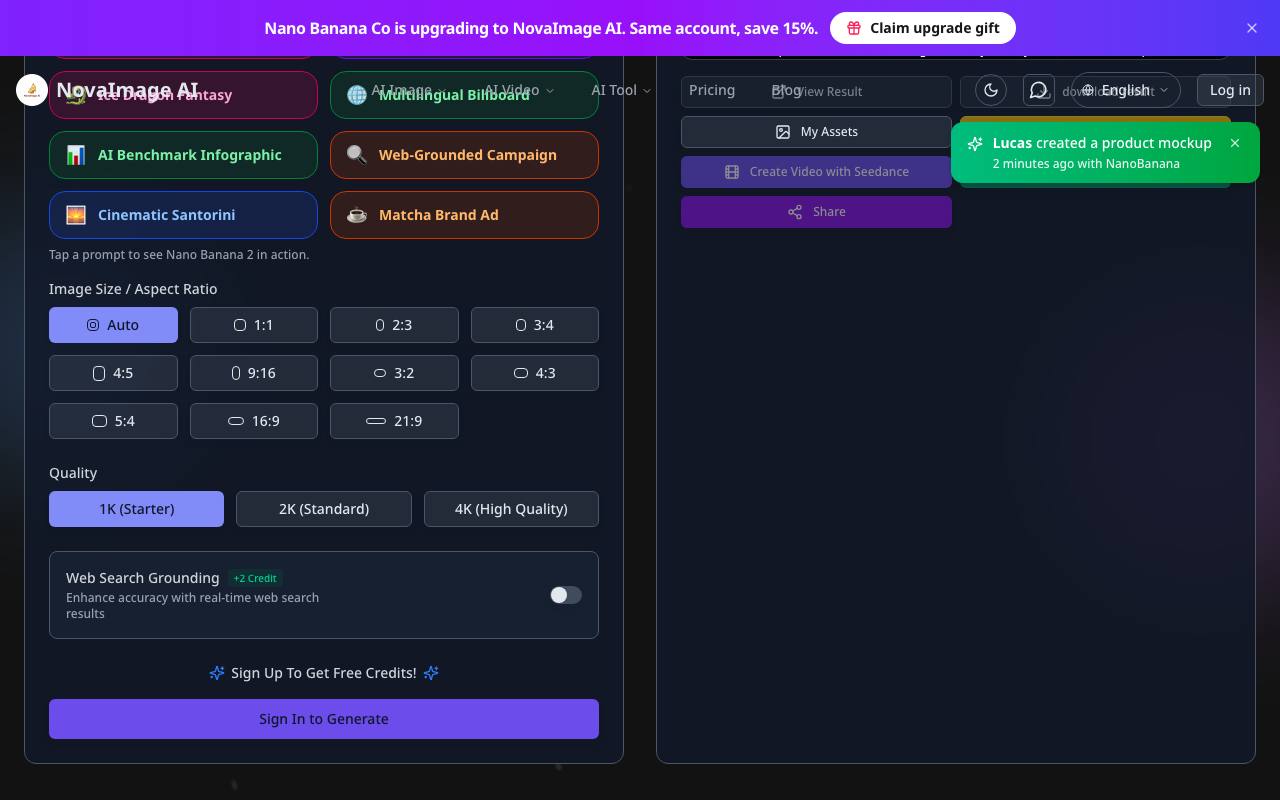
Task: Set quality to 4K (High Quality)
Action: click(x=511, y=509)
